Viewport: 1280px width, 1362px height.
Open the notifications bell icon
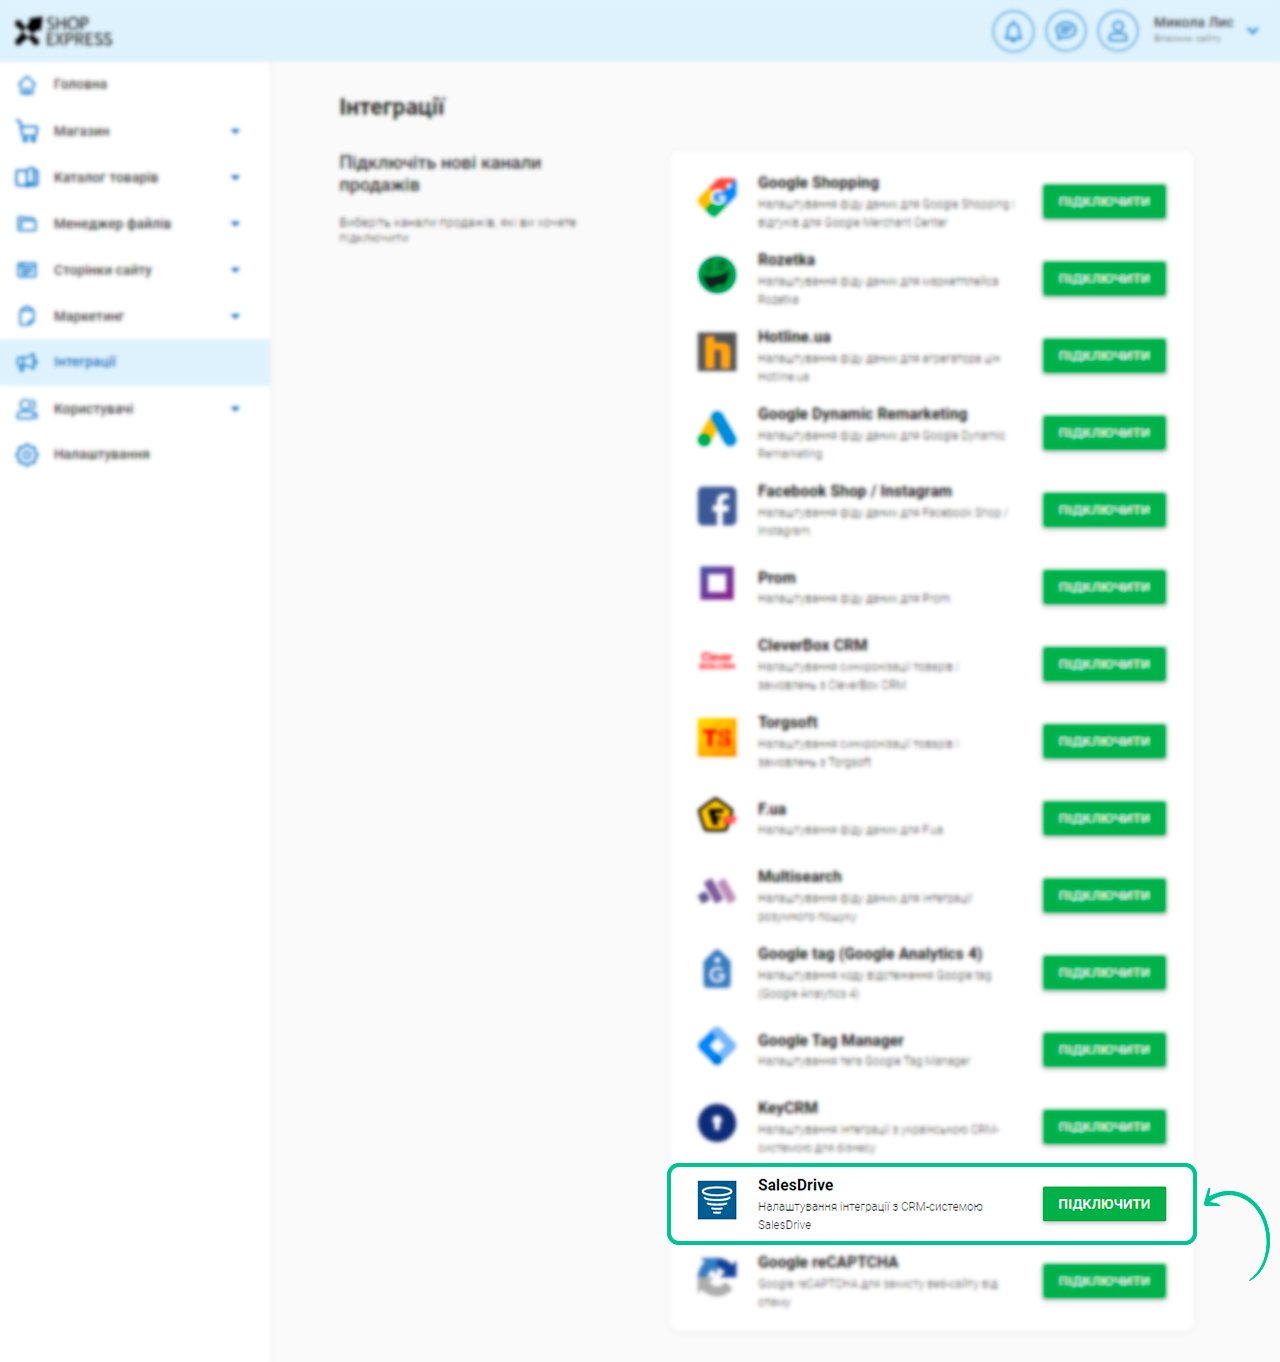tap(1013, 31)
